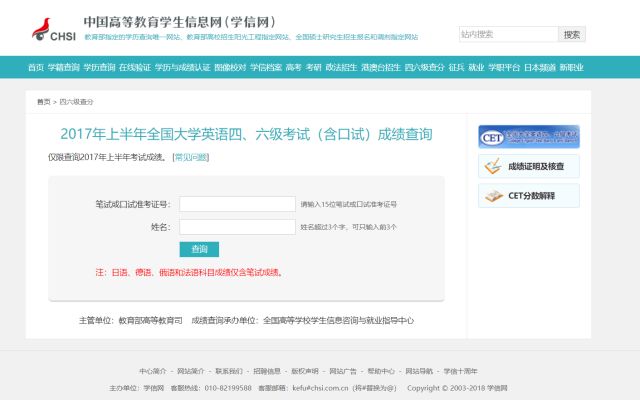Click the 2017年上半年 成绩查询 heading

247,134
